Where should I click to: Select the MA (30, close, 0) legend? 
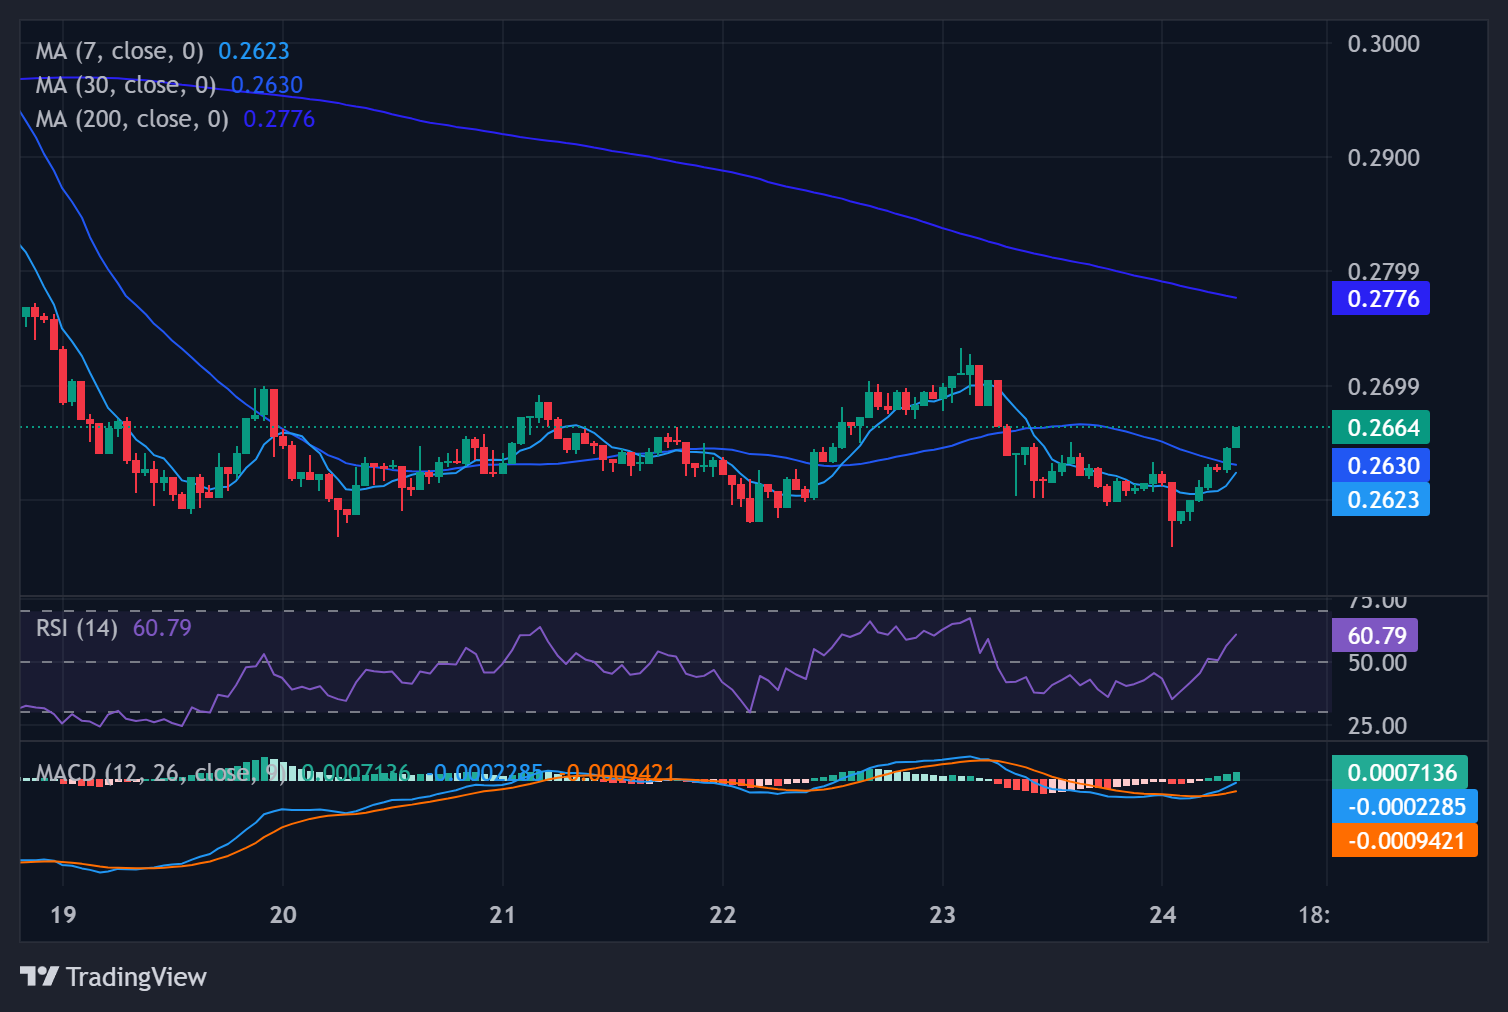point(126,85)
